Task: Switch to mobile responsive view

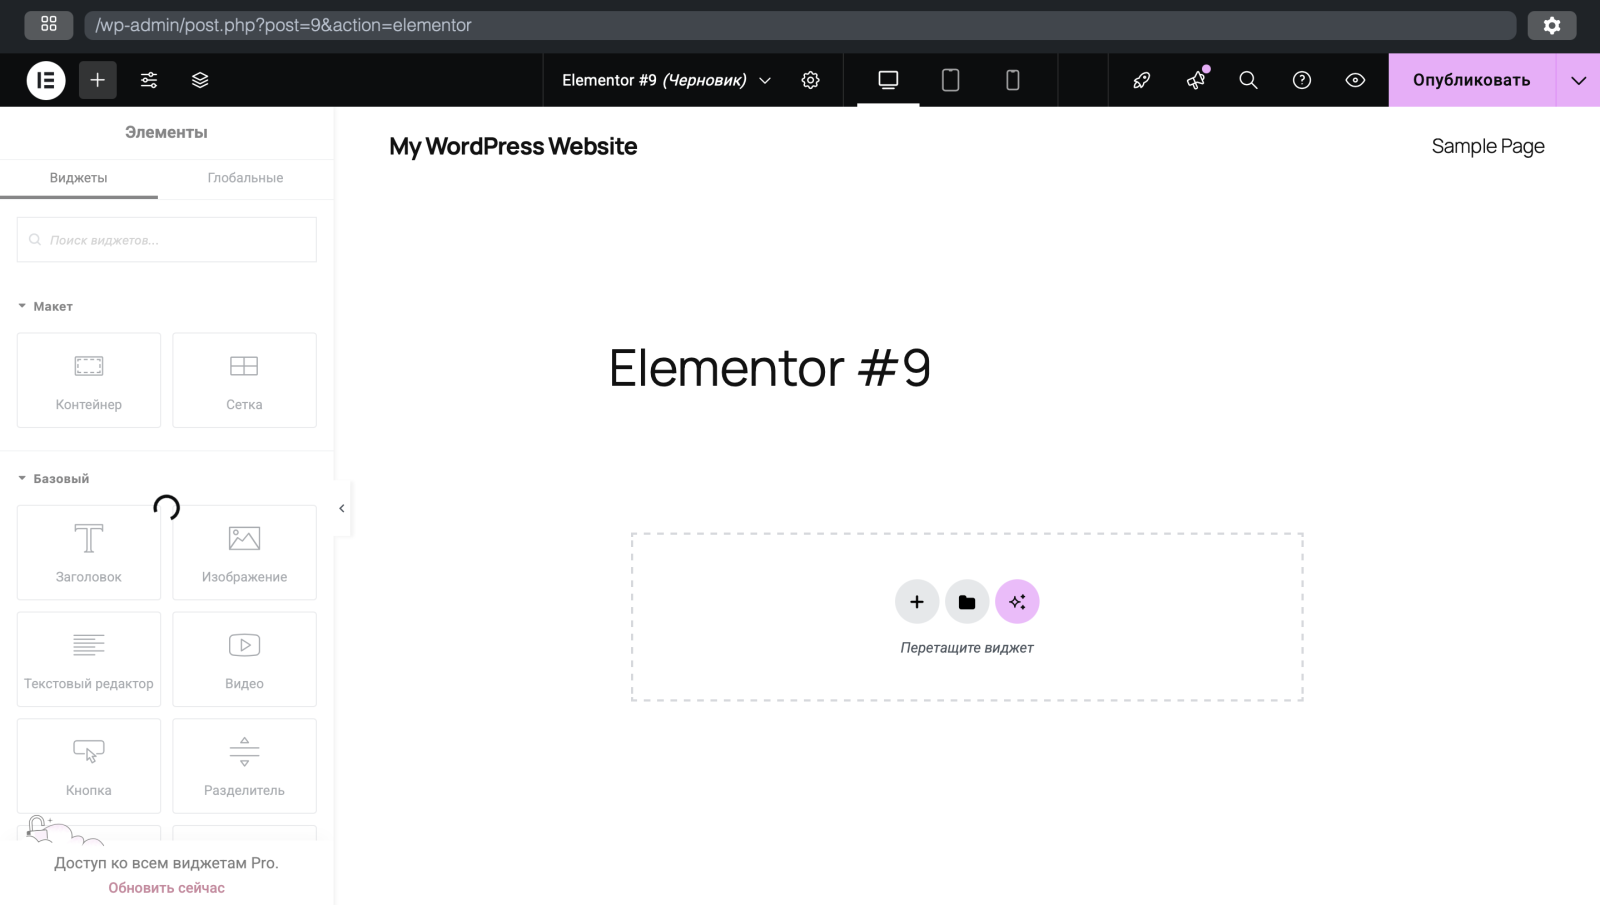Action: [x=1012, y=80]
